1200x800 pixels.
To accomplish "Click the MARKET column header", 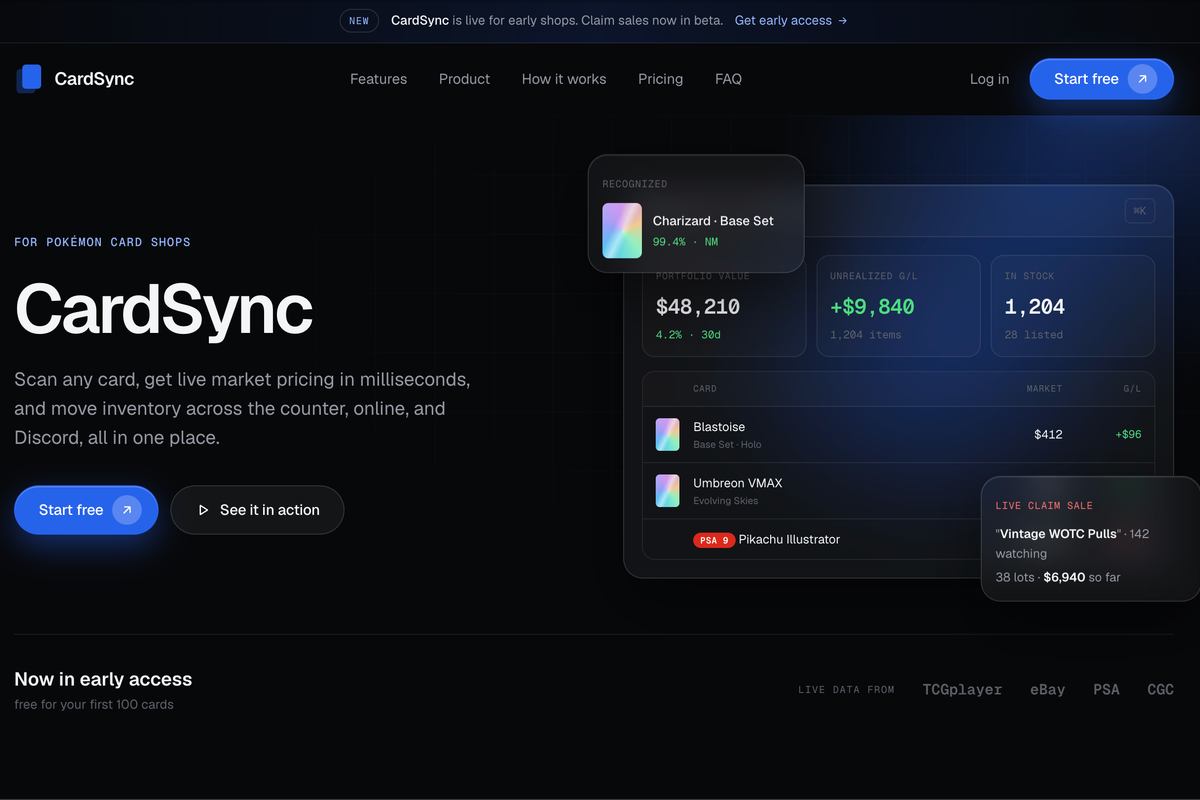I will click(x=1044, y=388).
